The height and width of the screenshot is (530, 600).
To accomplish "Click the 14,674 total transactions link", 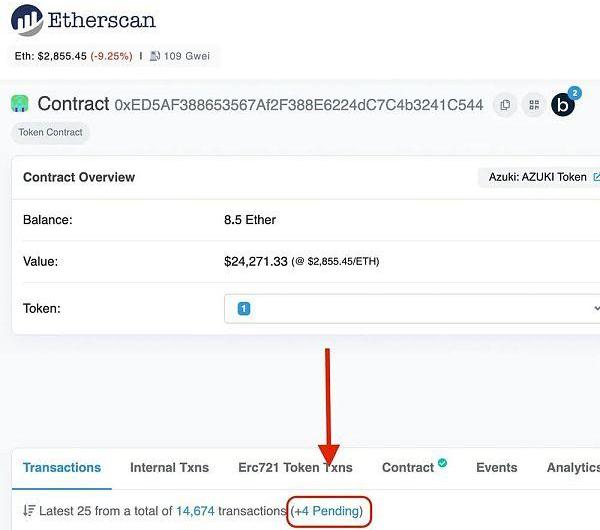I will pyautogui.click(x=195, y=511).
